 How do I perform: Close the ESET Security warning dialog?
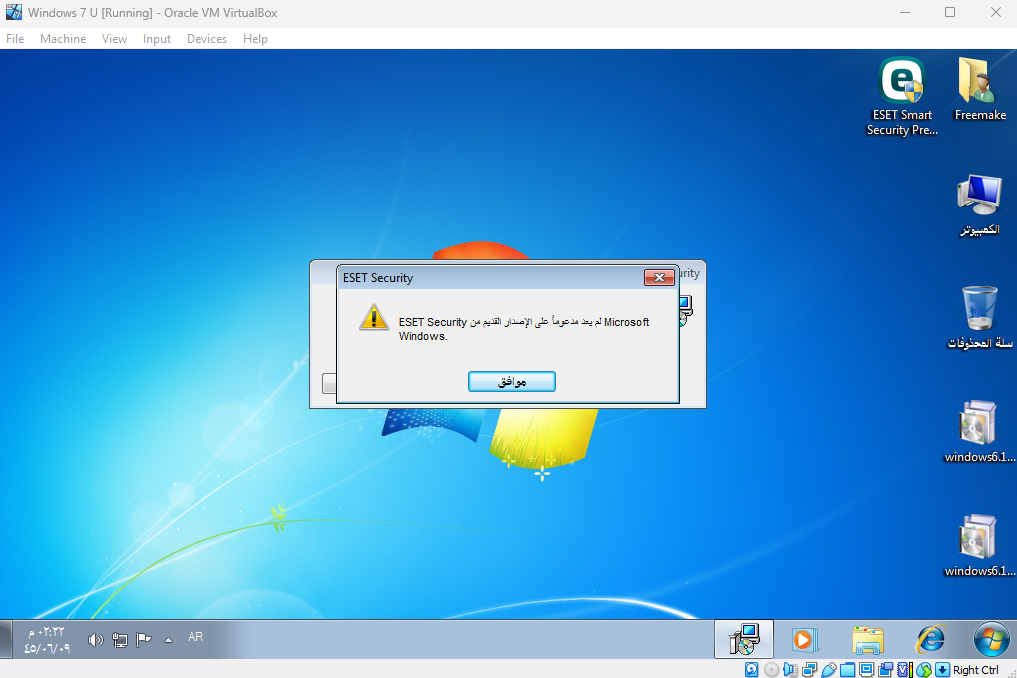point(659,278)
